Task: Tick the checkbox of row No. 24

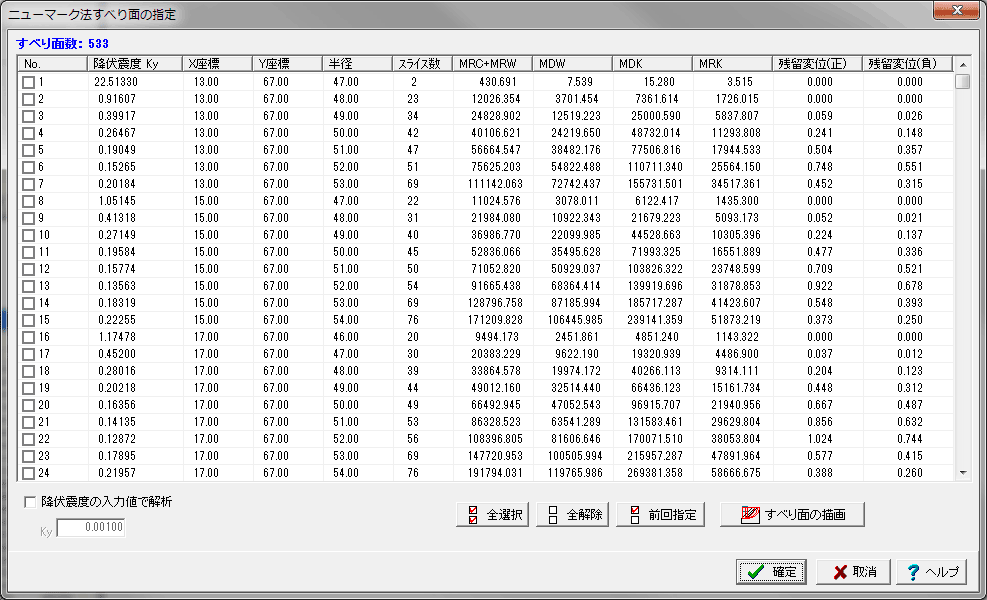Action: point(28,473)
